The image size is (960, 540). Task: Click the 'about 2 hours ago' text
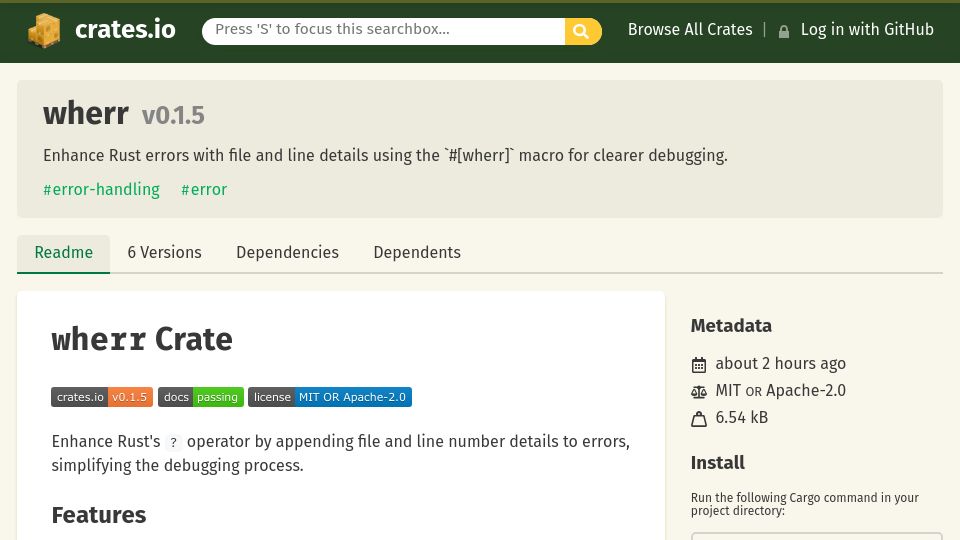(781, 364)
